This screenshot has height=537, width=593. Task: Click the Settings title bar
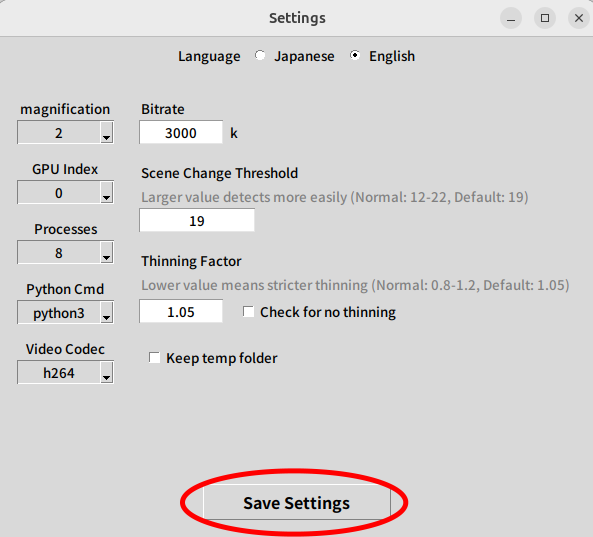[296, 18]
